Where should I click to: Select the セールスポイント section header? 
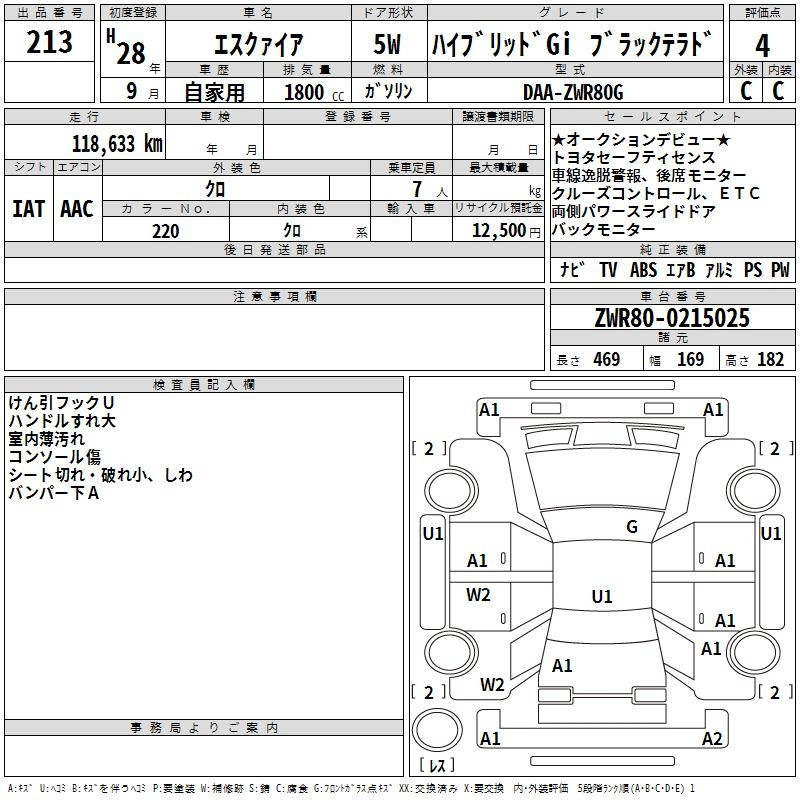point(672,116)
